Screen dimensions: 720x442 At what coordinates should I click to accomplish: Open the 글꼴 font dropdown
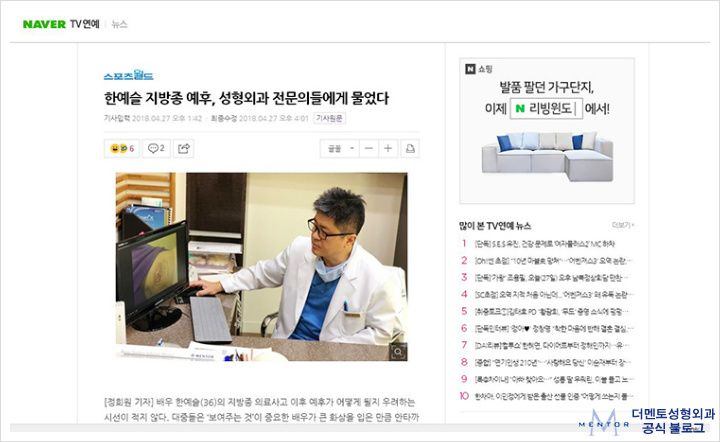[340, 148]
